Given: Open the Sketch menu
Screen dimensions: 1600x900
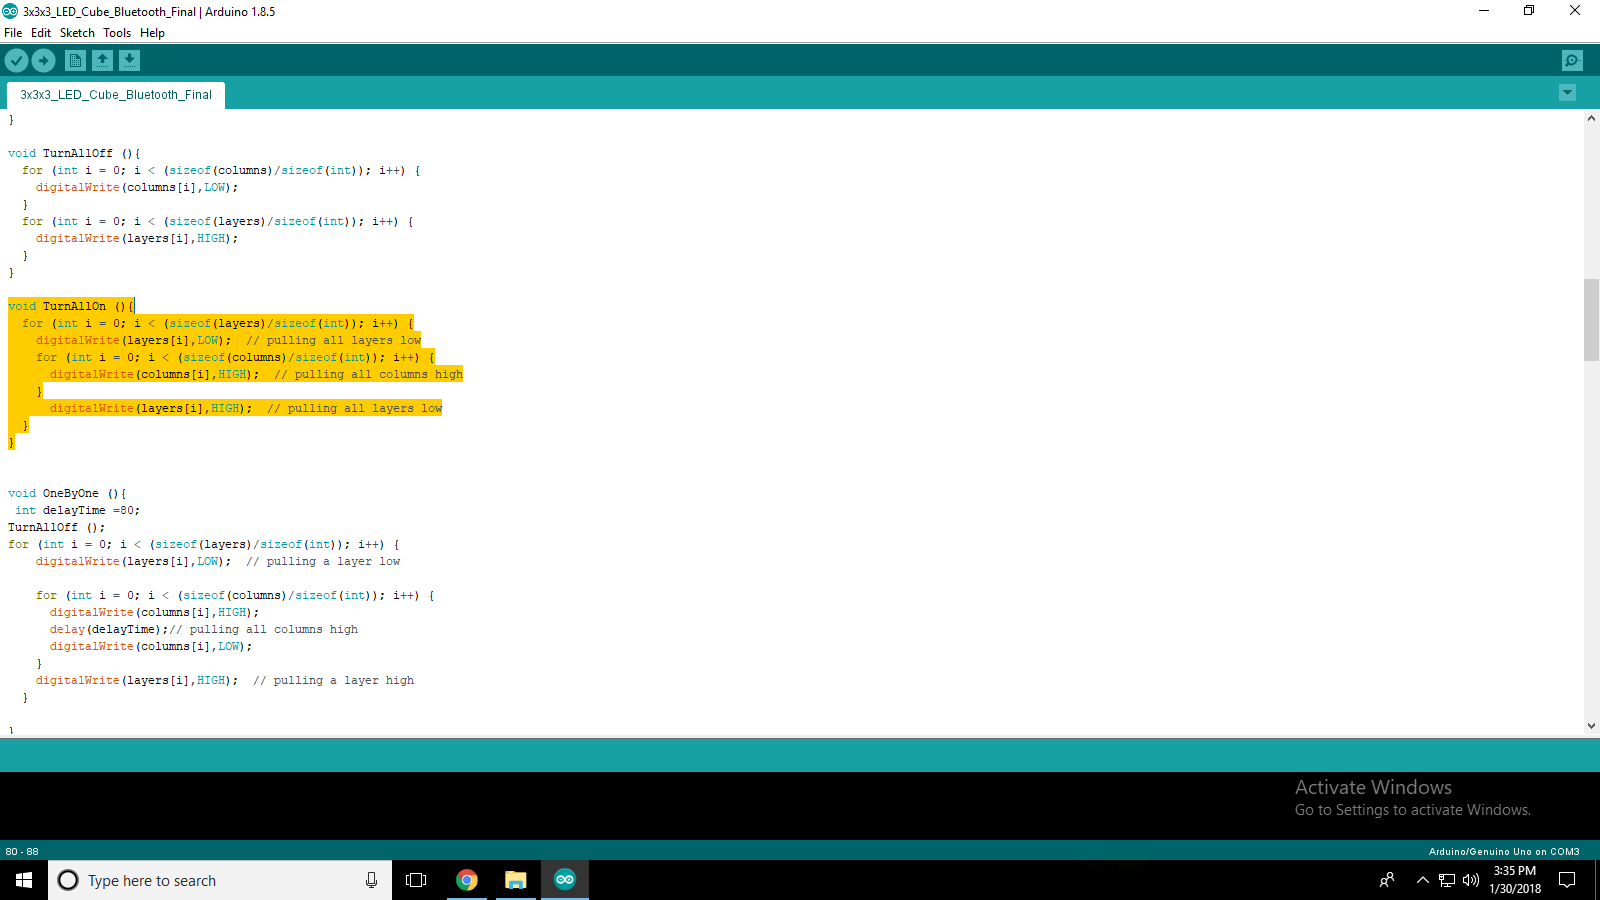Looking at the screenshot, I should [x=77, y=33].
